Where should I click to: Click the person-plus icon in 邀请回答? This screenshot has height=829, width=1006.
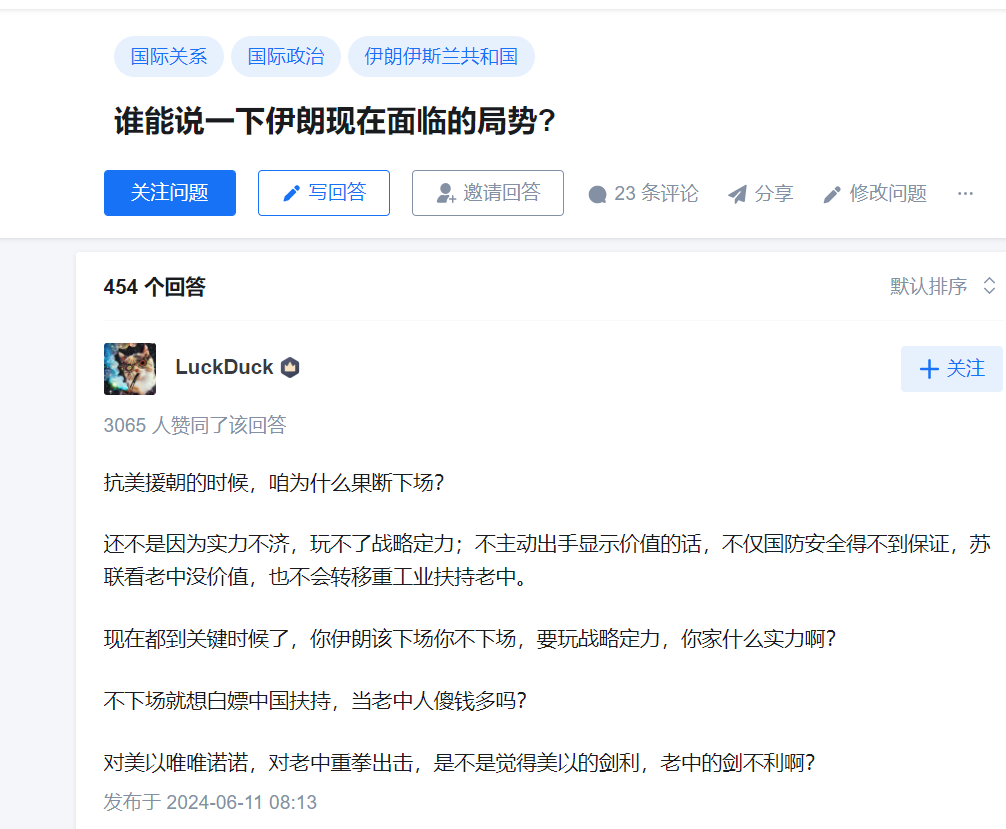pos(446,193)
